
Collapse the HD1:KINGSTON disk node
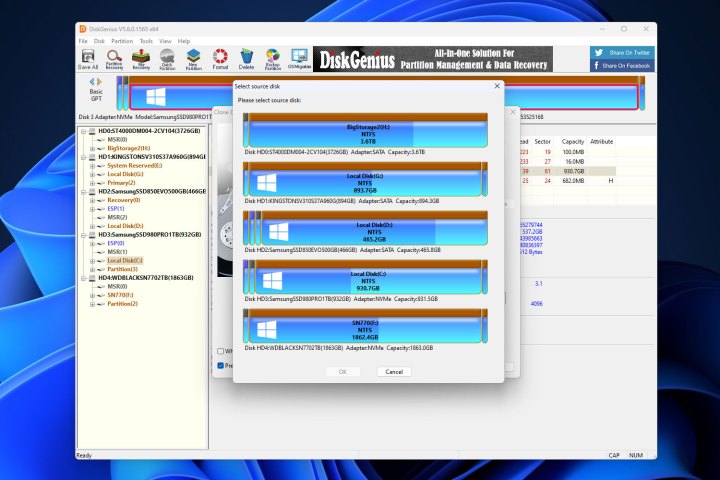pos(84,157)
